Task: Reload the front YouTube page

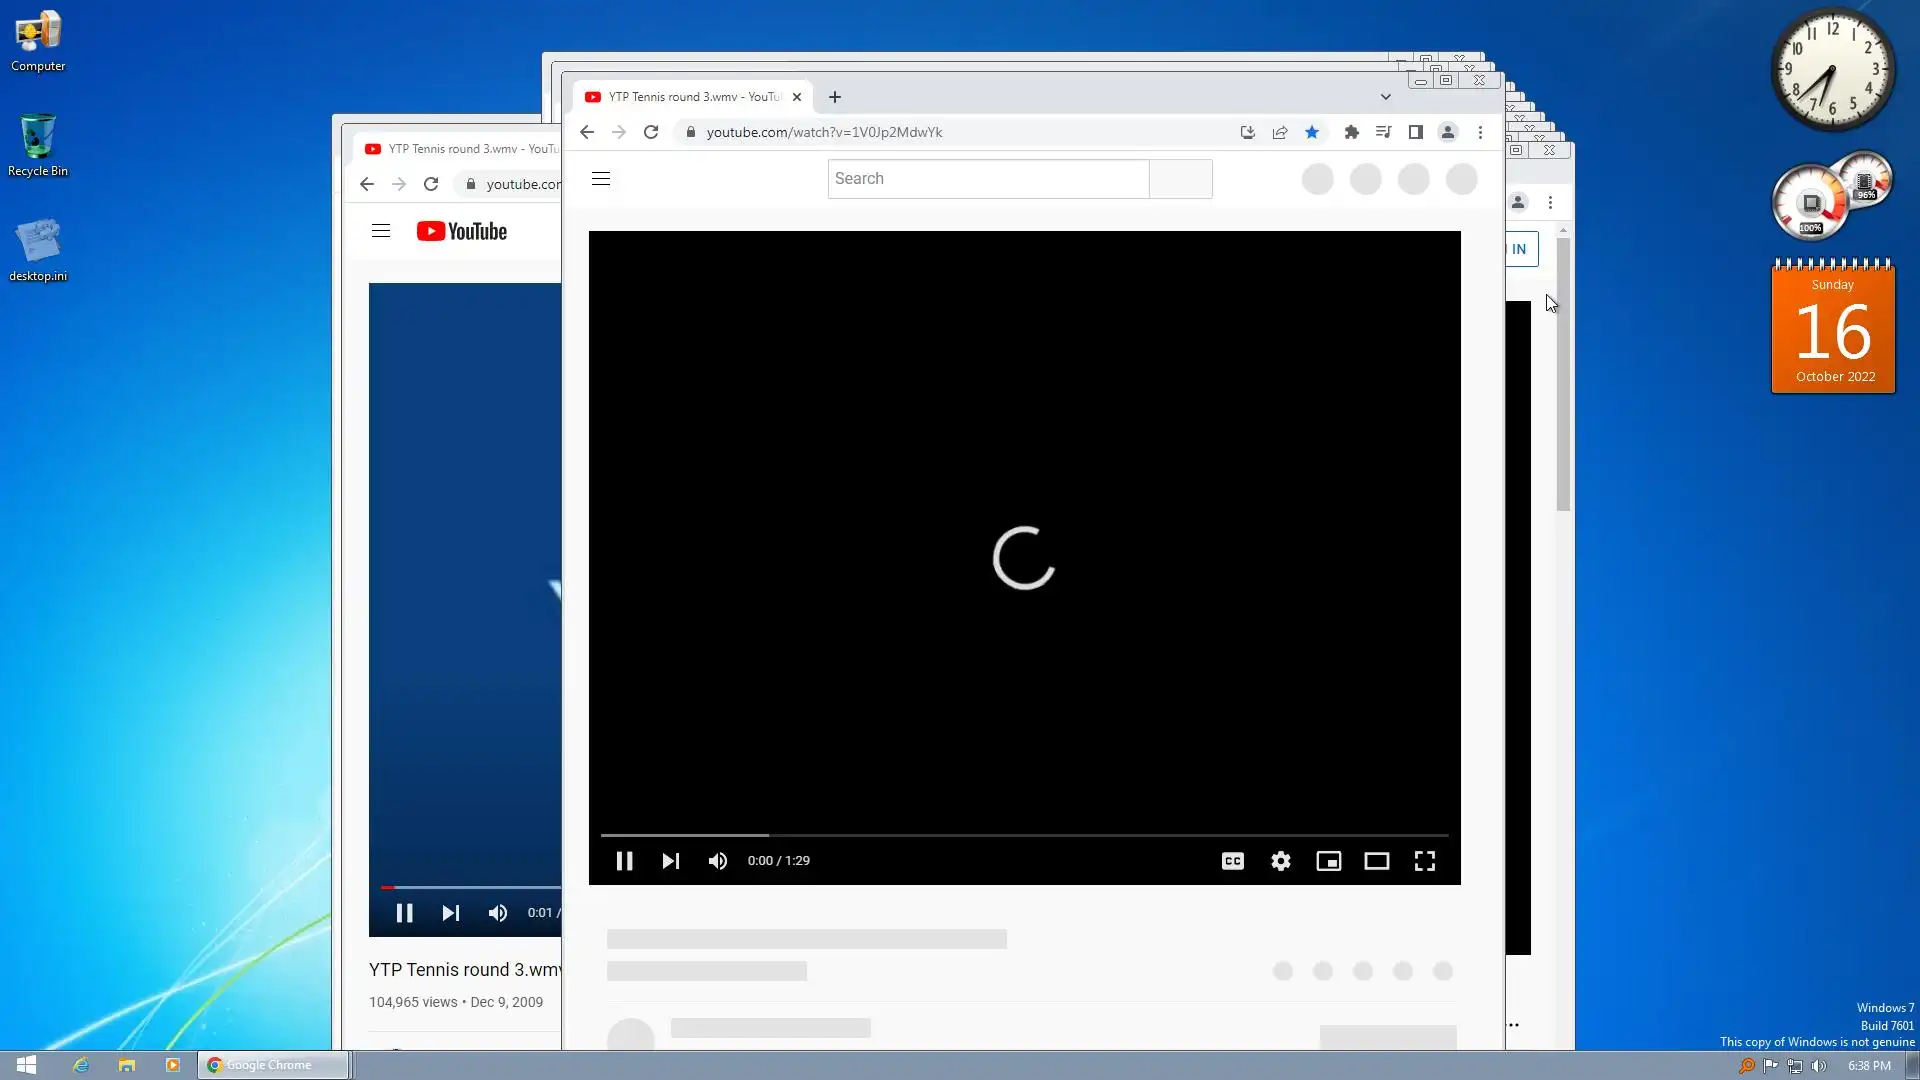Action: click(x=651, y=132)
